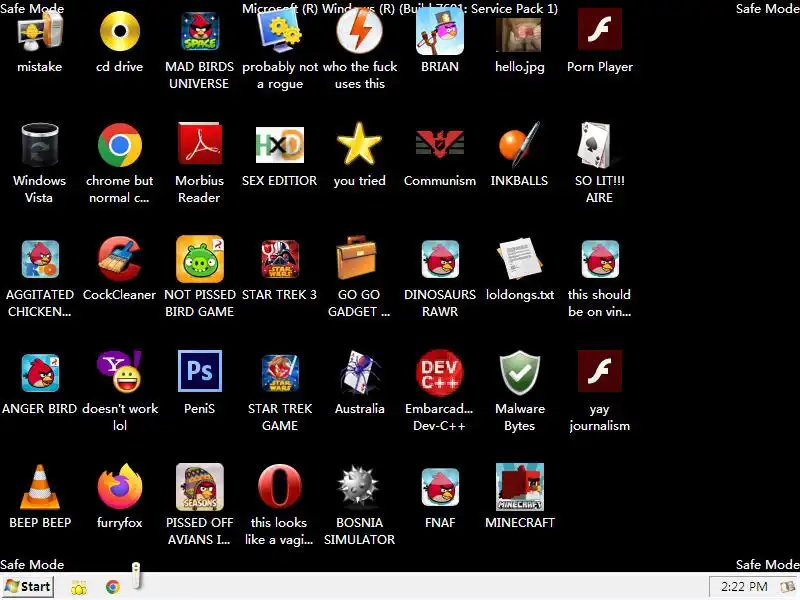Image resolution: width=800 pixels, height=600 pixels.
Task: Click the 2:22 PM taskbar clock
Action: click(744, 587)
